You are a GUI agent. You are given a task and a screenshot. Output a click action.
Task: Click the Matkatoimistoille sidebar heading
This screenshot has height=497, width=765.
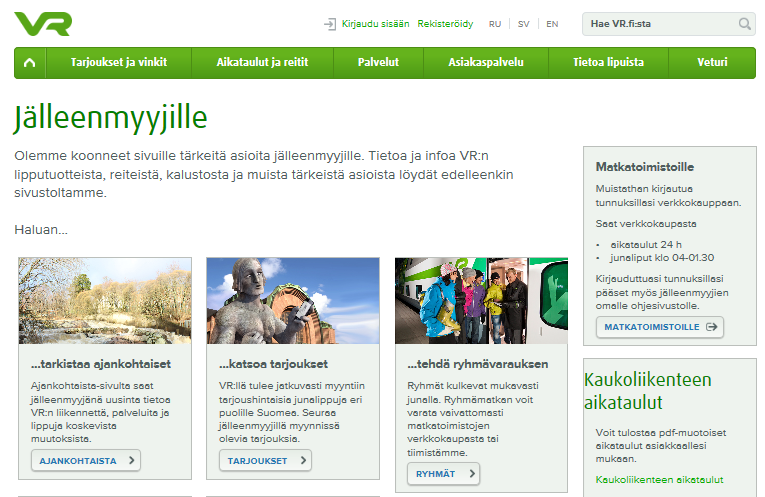[644, 167]
